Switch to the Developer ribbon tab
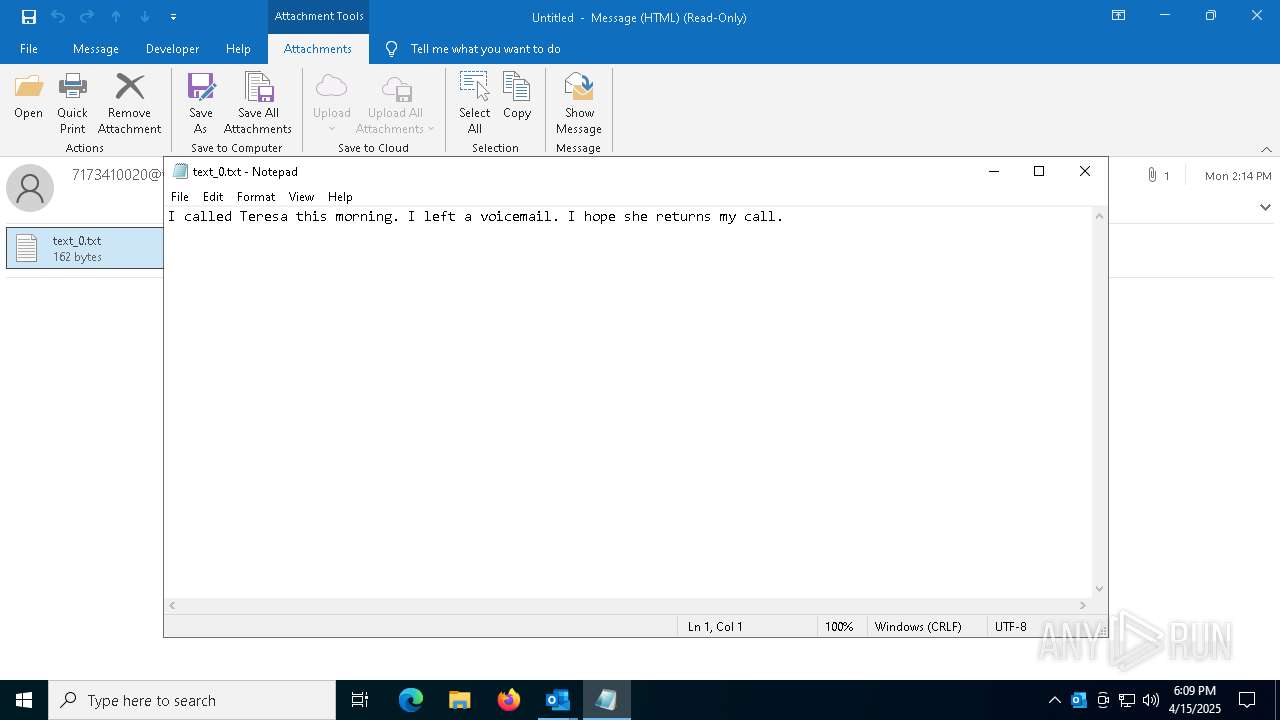 pyautogui.click(x=172, y=49)
